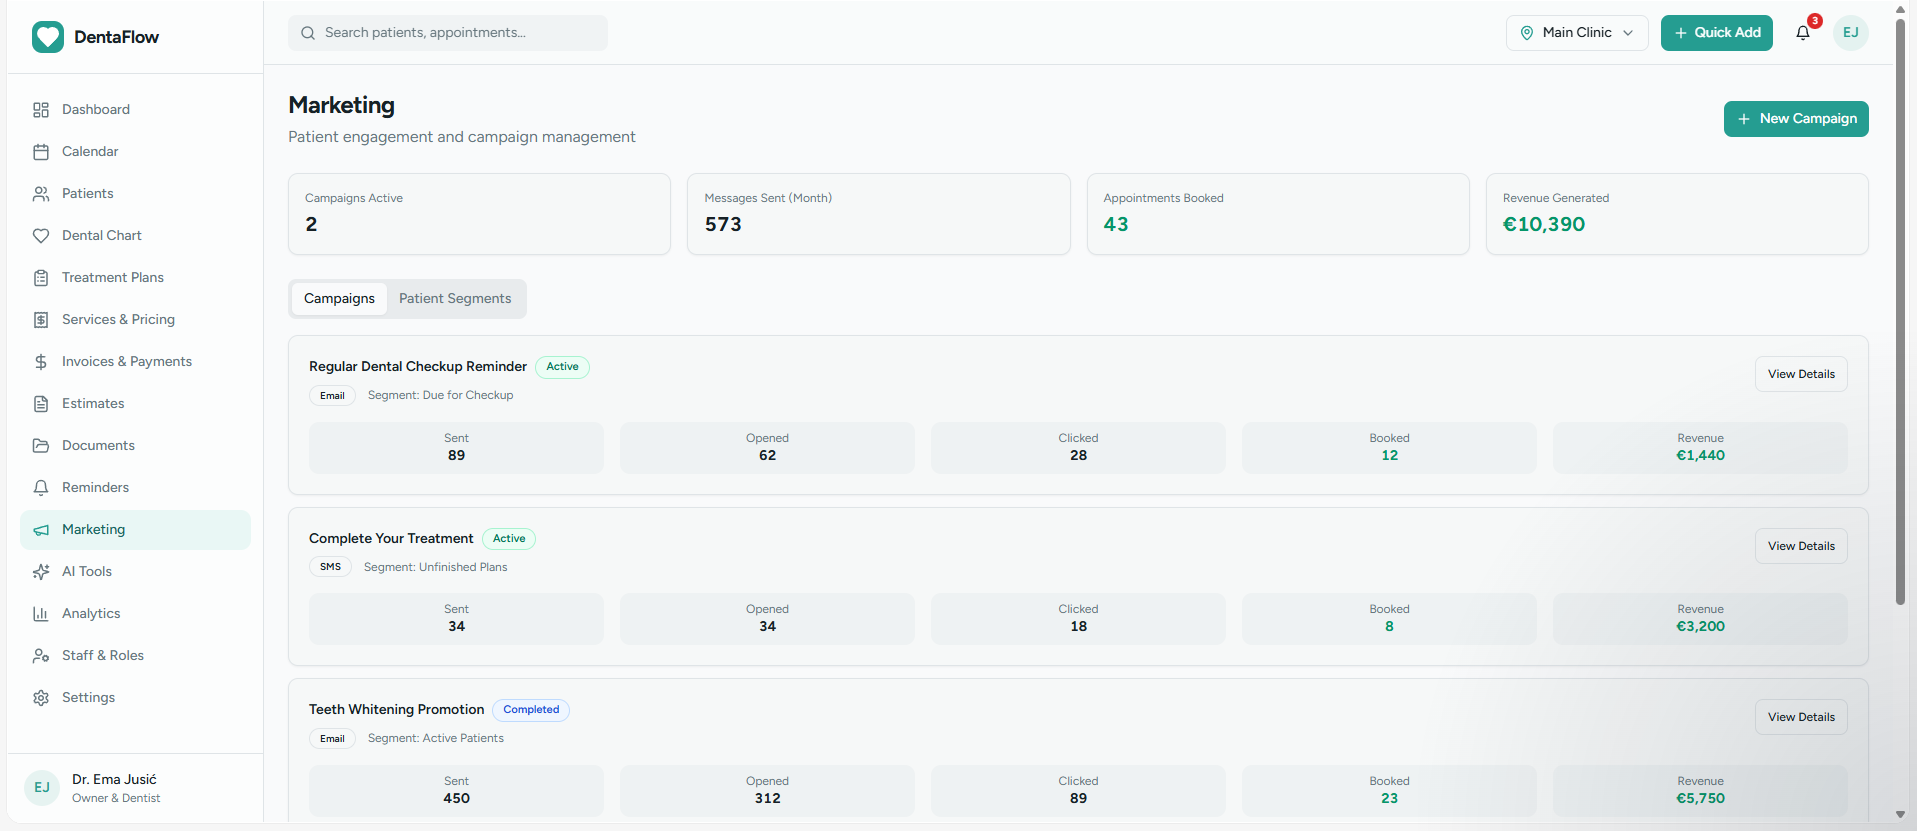
Task: Click 'Segment: Unfinished Plans' text
Action: [435, 567]
